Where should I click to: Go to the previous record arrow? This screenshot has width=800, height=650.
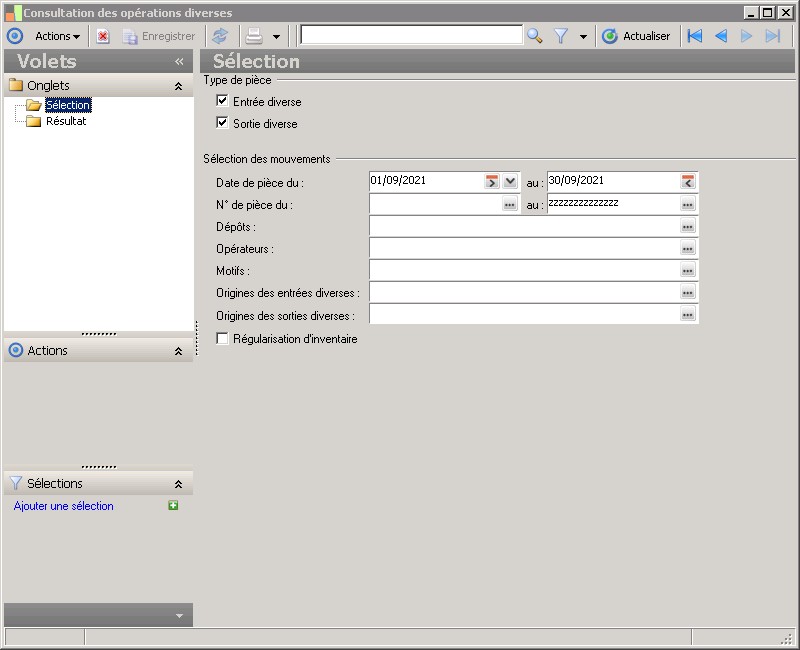721,36
